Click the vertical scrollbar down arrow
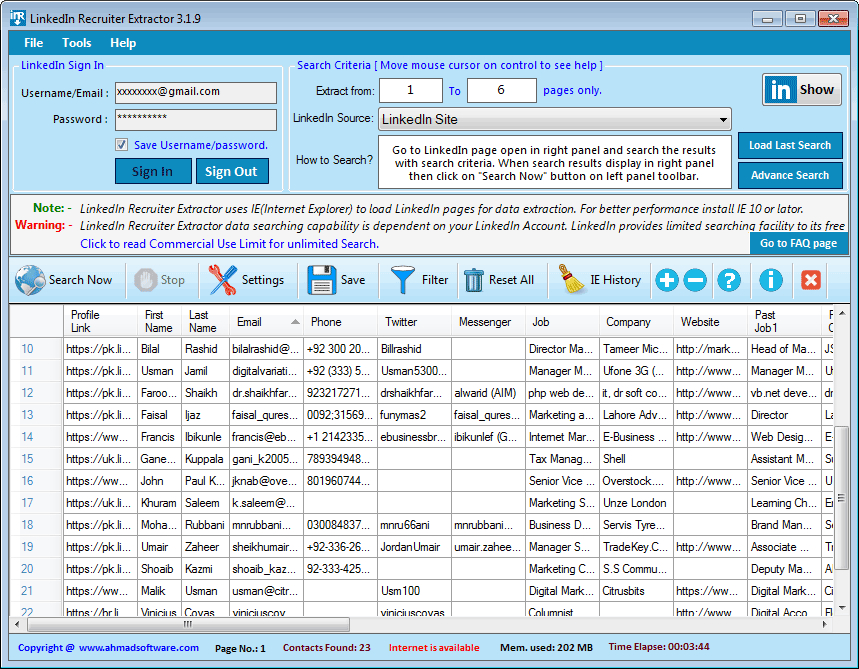 coord(842,608)
